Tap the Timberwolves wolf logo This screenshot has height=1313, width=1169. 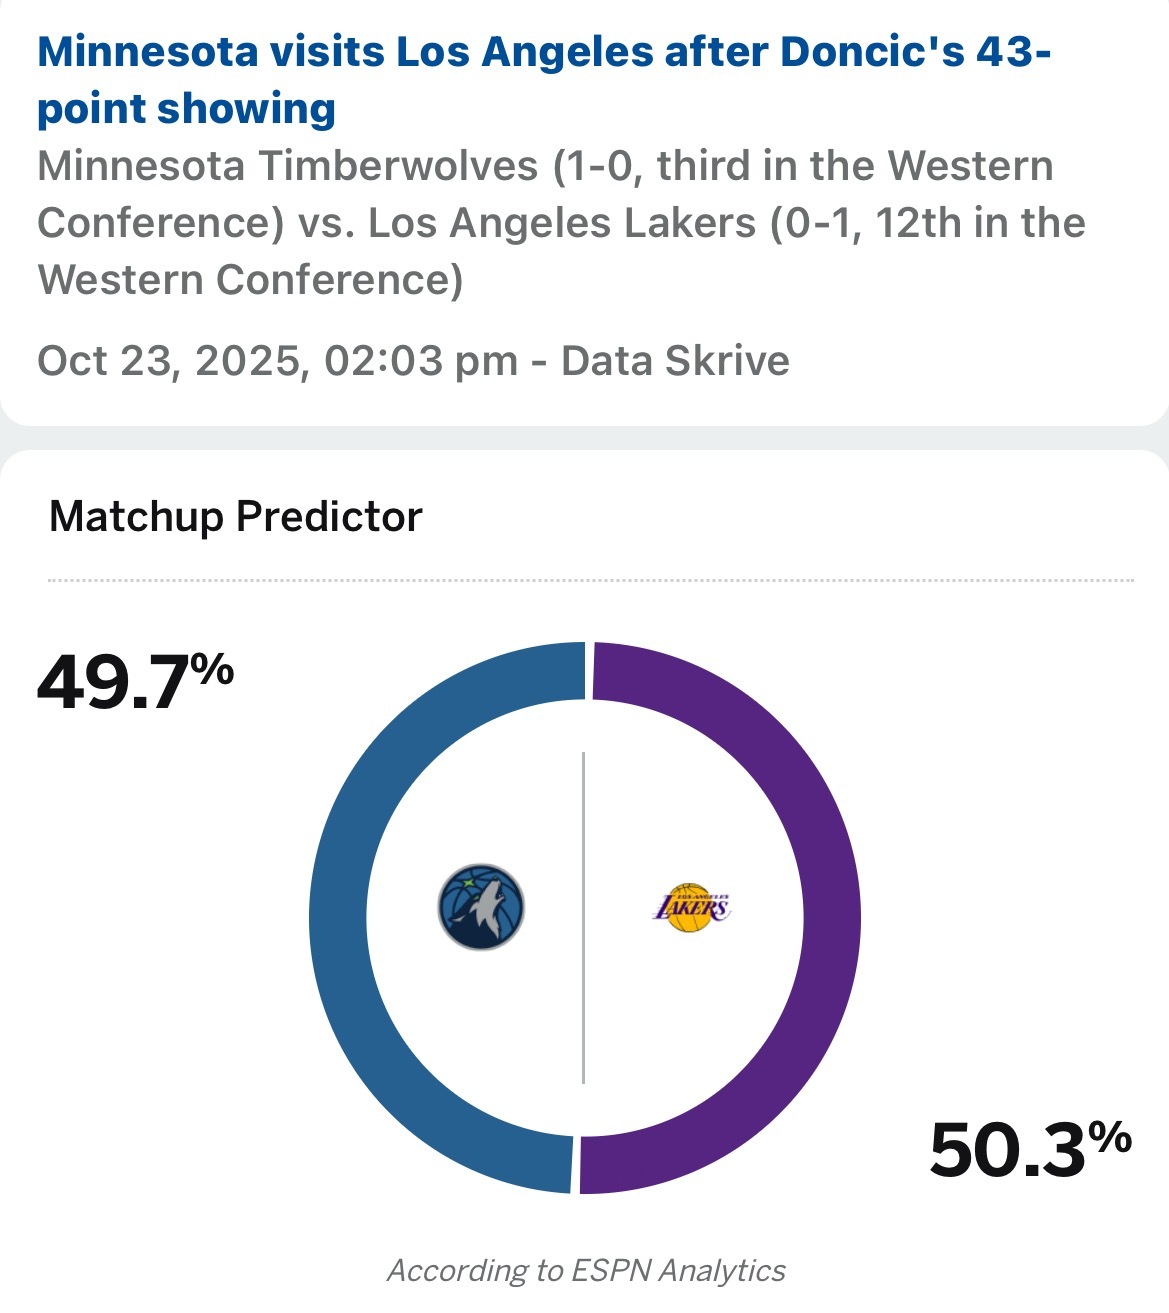coord(481,907)
